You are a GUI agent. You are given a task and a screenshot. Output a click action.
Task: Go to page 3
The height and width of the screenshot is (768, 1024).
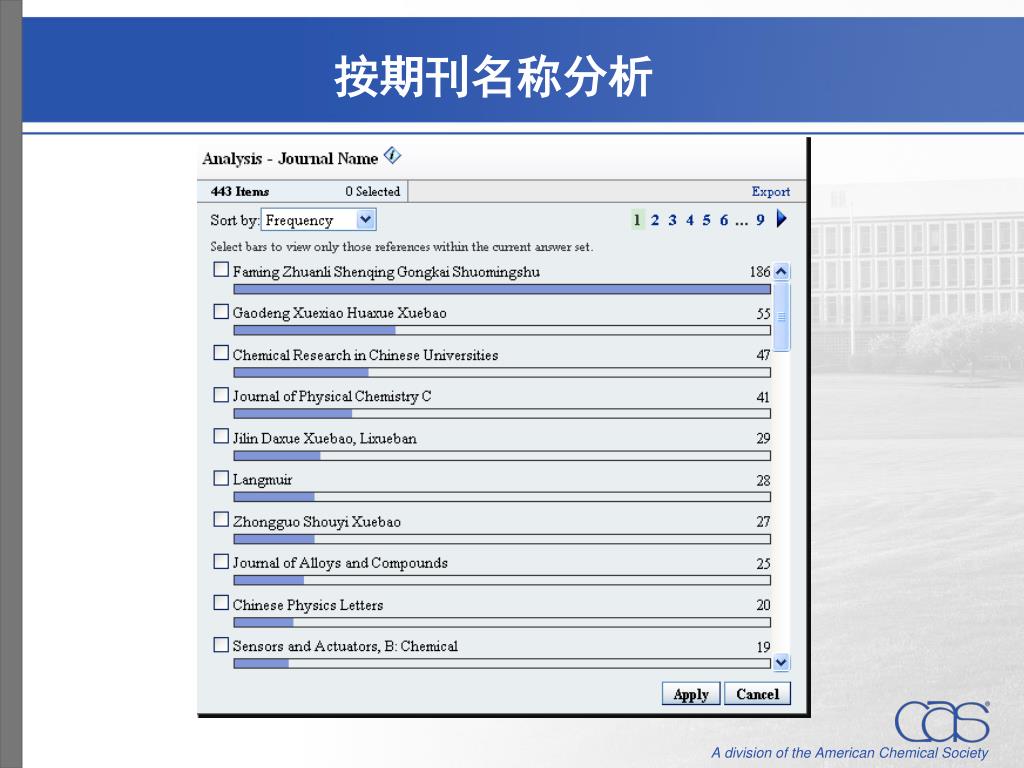672,220
